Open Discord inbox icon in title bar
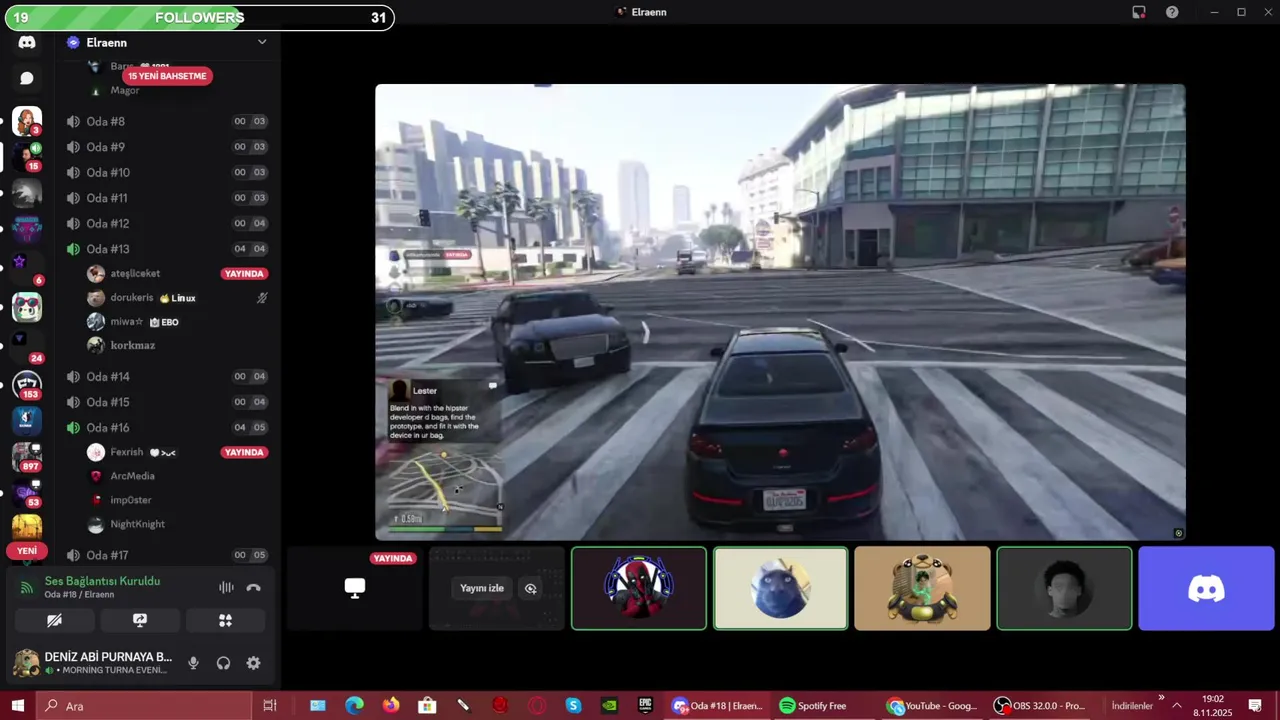Viewport: 1280px width, 720px height. (x=1139, y=12)
